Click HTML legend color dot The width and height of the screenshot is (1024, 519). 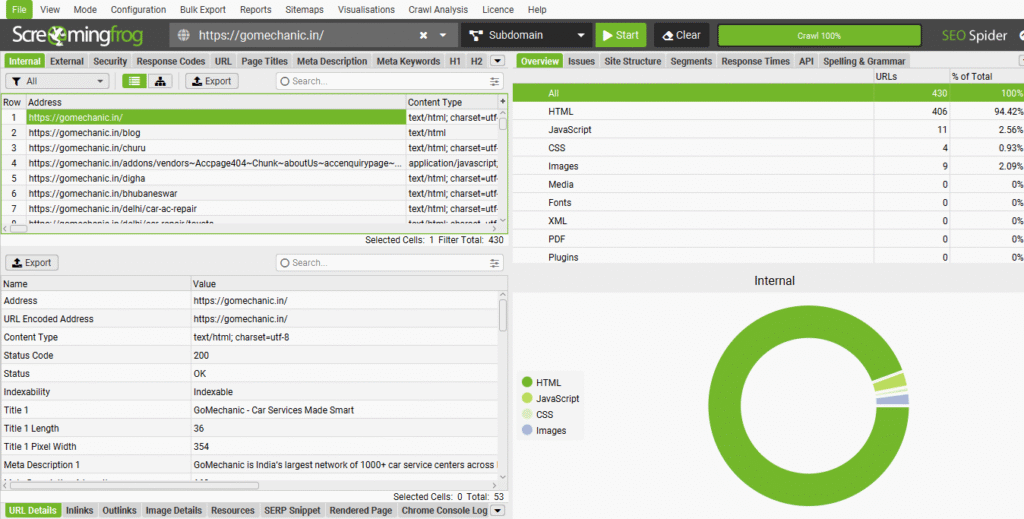point(527,382)
